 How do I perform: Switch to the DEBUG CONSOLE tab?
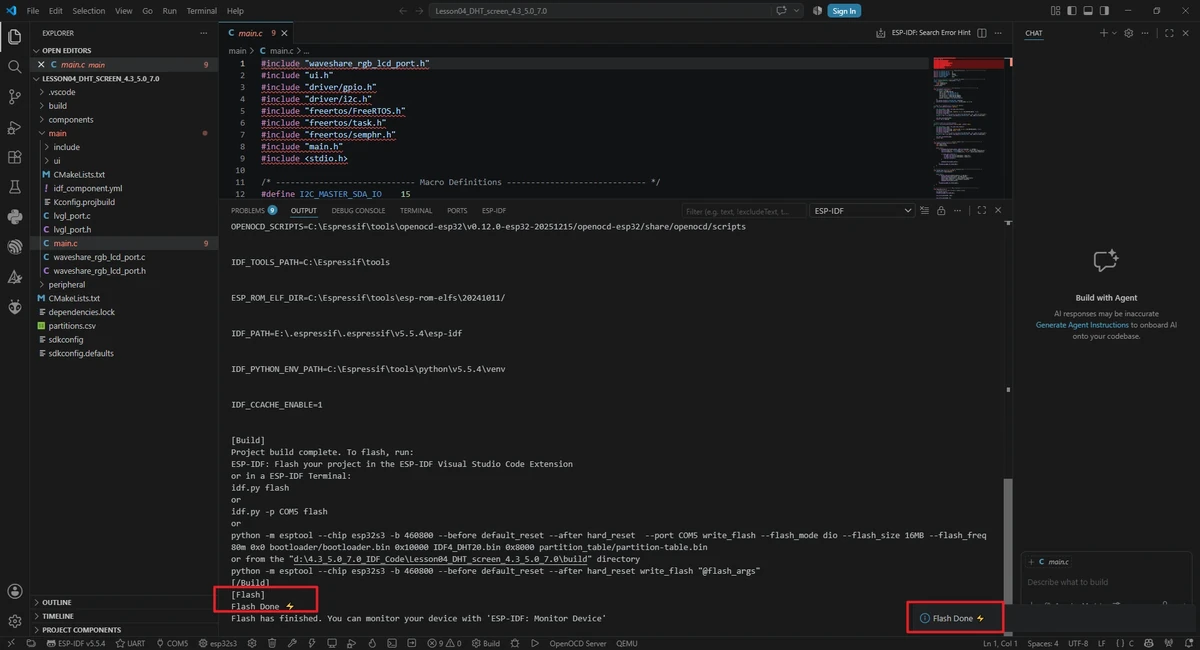pyautogui.click(x=358, y=211)
